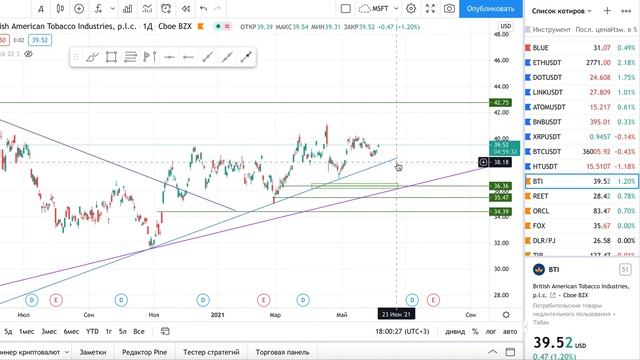Open the financials bar chart icon
This screenshot has width=640, height=360.
click(x=128, y=9)
